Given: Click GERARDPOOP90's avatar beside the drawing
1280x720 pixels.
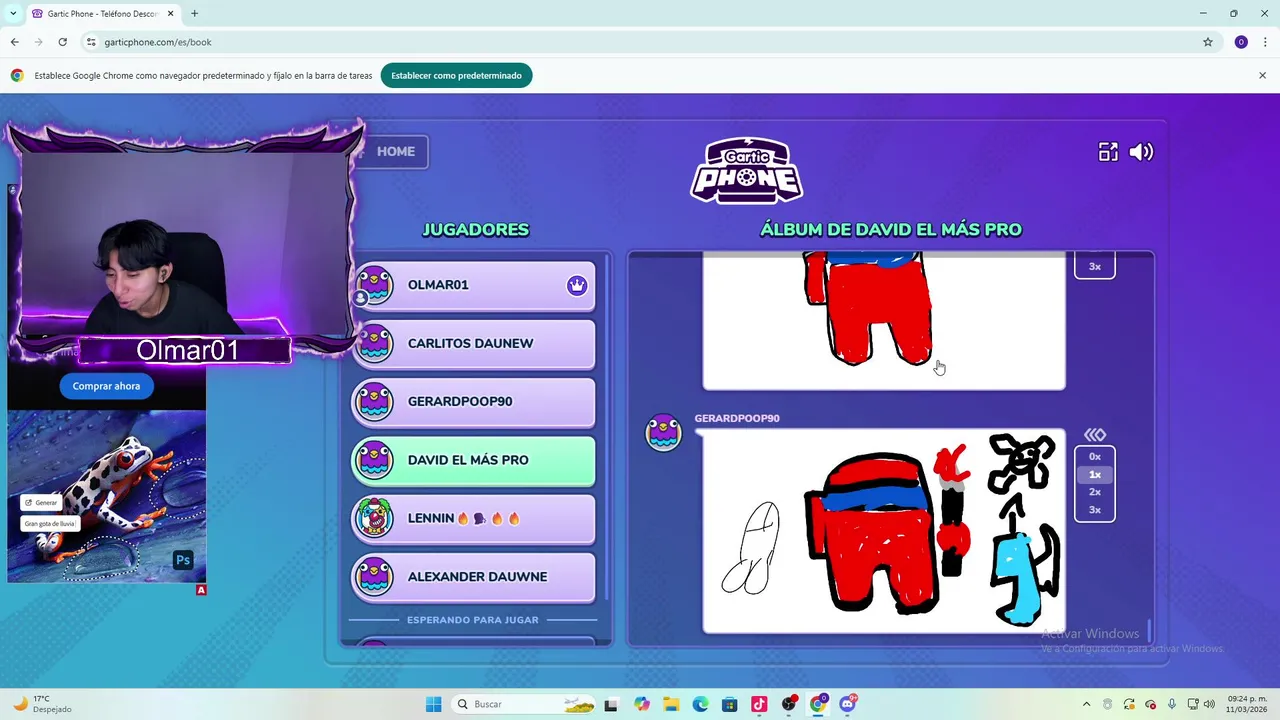Looking at the screenshot, I should tap(663, 432).
